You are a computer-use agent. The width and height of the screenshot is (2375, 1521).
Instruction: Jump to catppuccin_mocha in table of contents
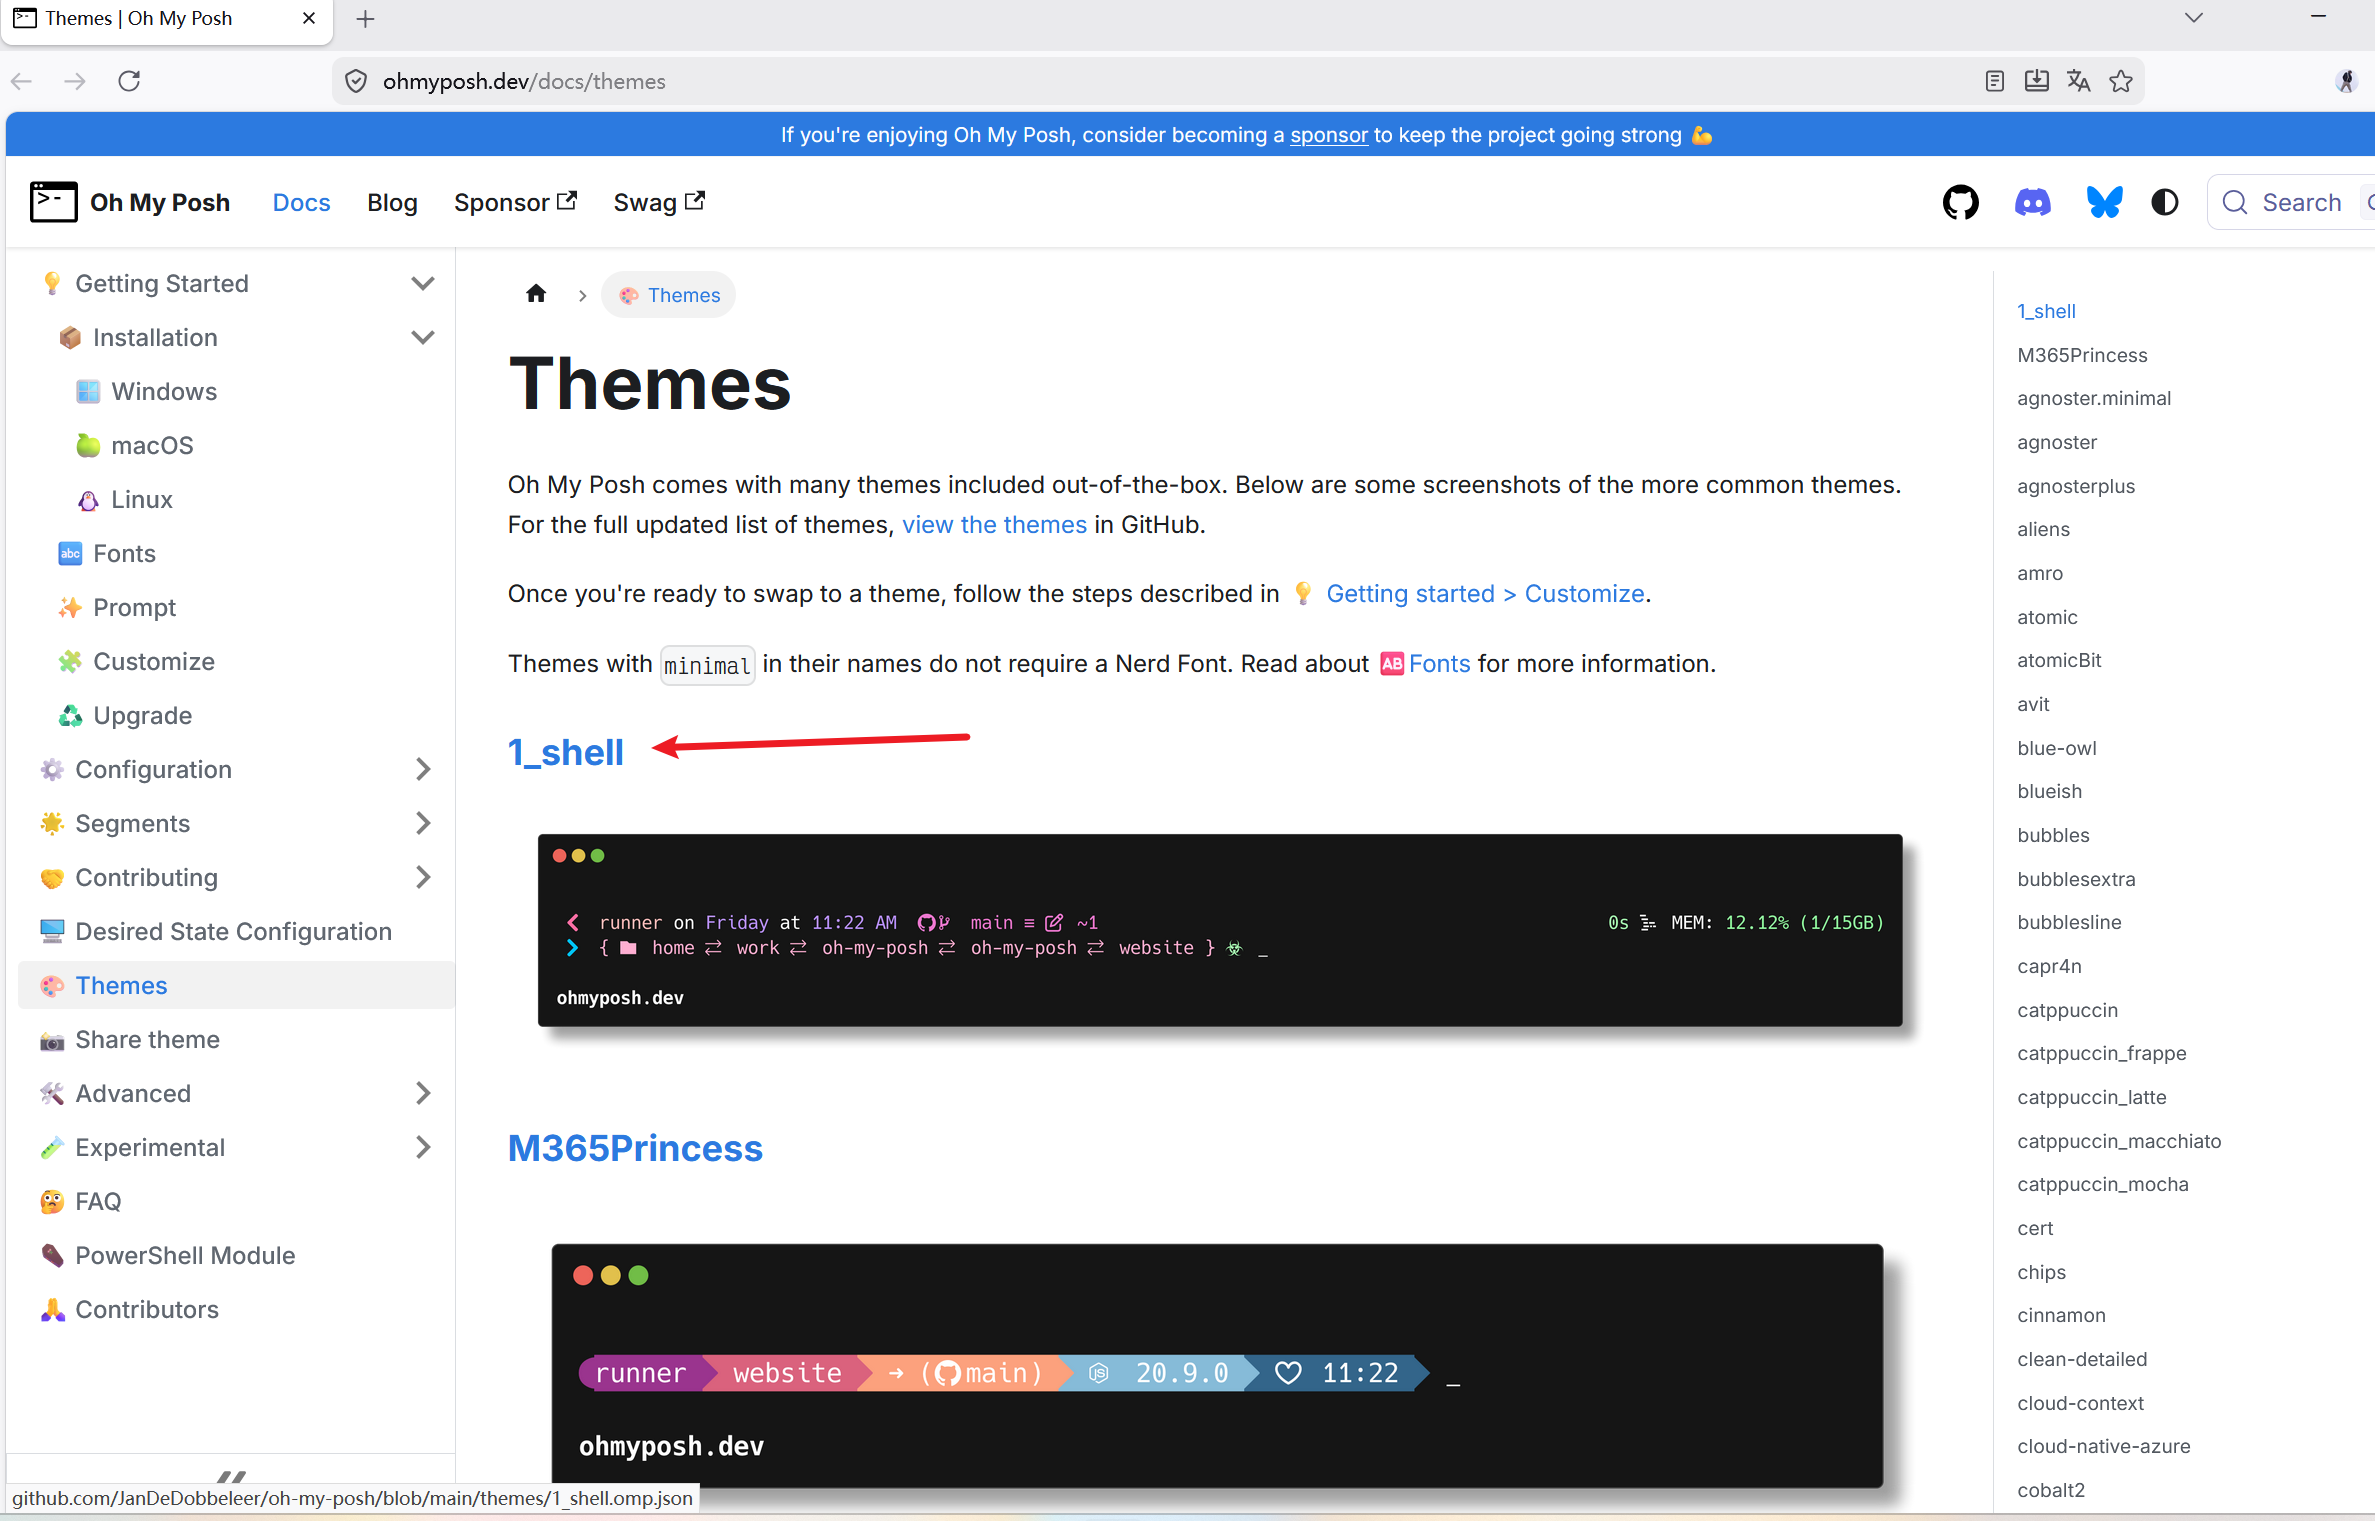pos(2103,1184)
